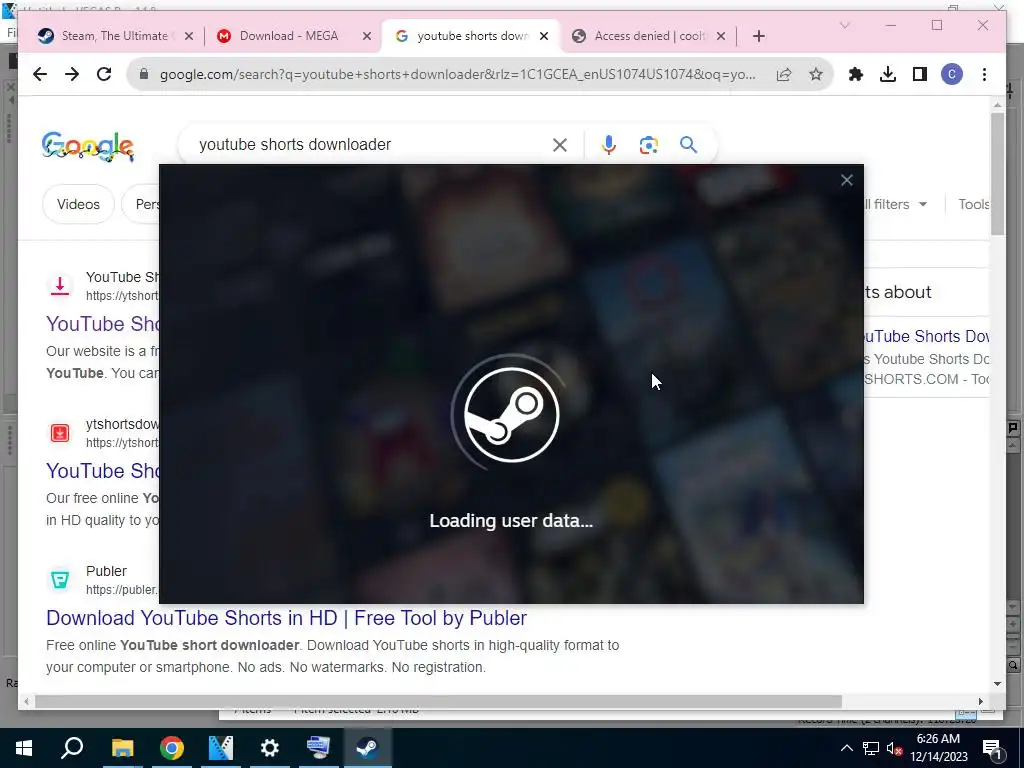This screenshot has width=1024, height=768.
Task: Click the muted volume tray icon
Action: (x=894, y=749)
